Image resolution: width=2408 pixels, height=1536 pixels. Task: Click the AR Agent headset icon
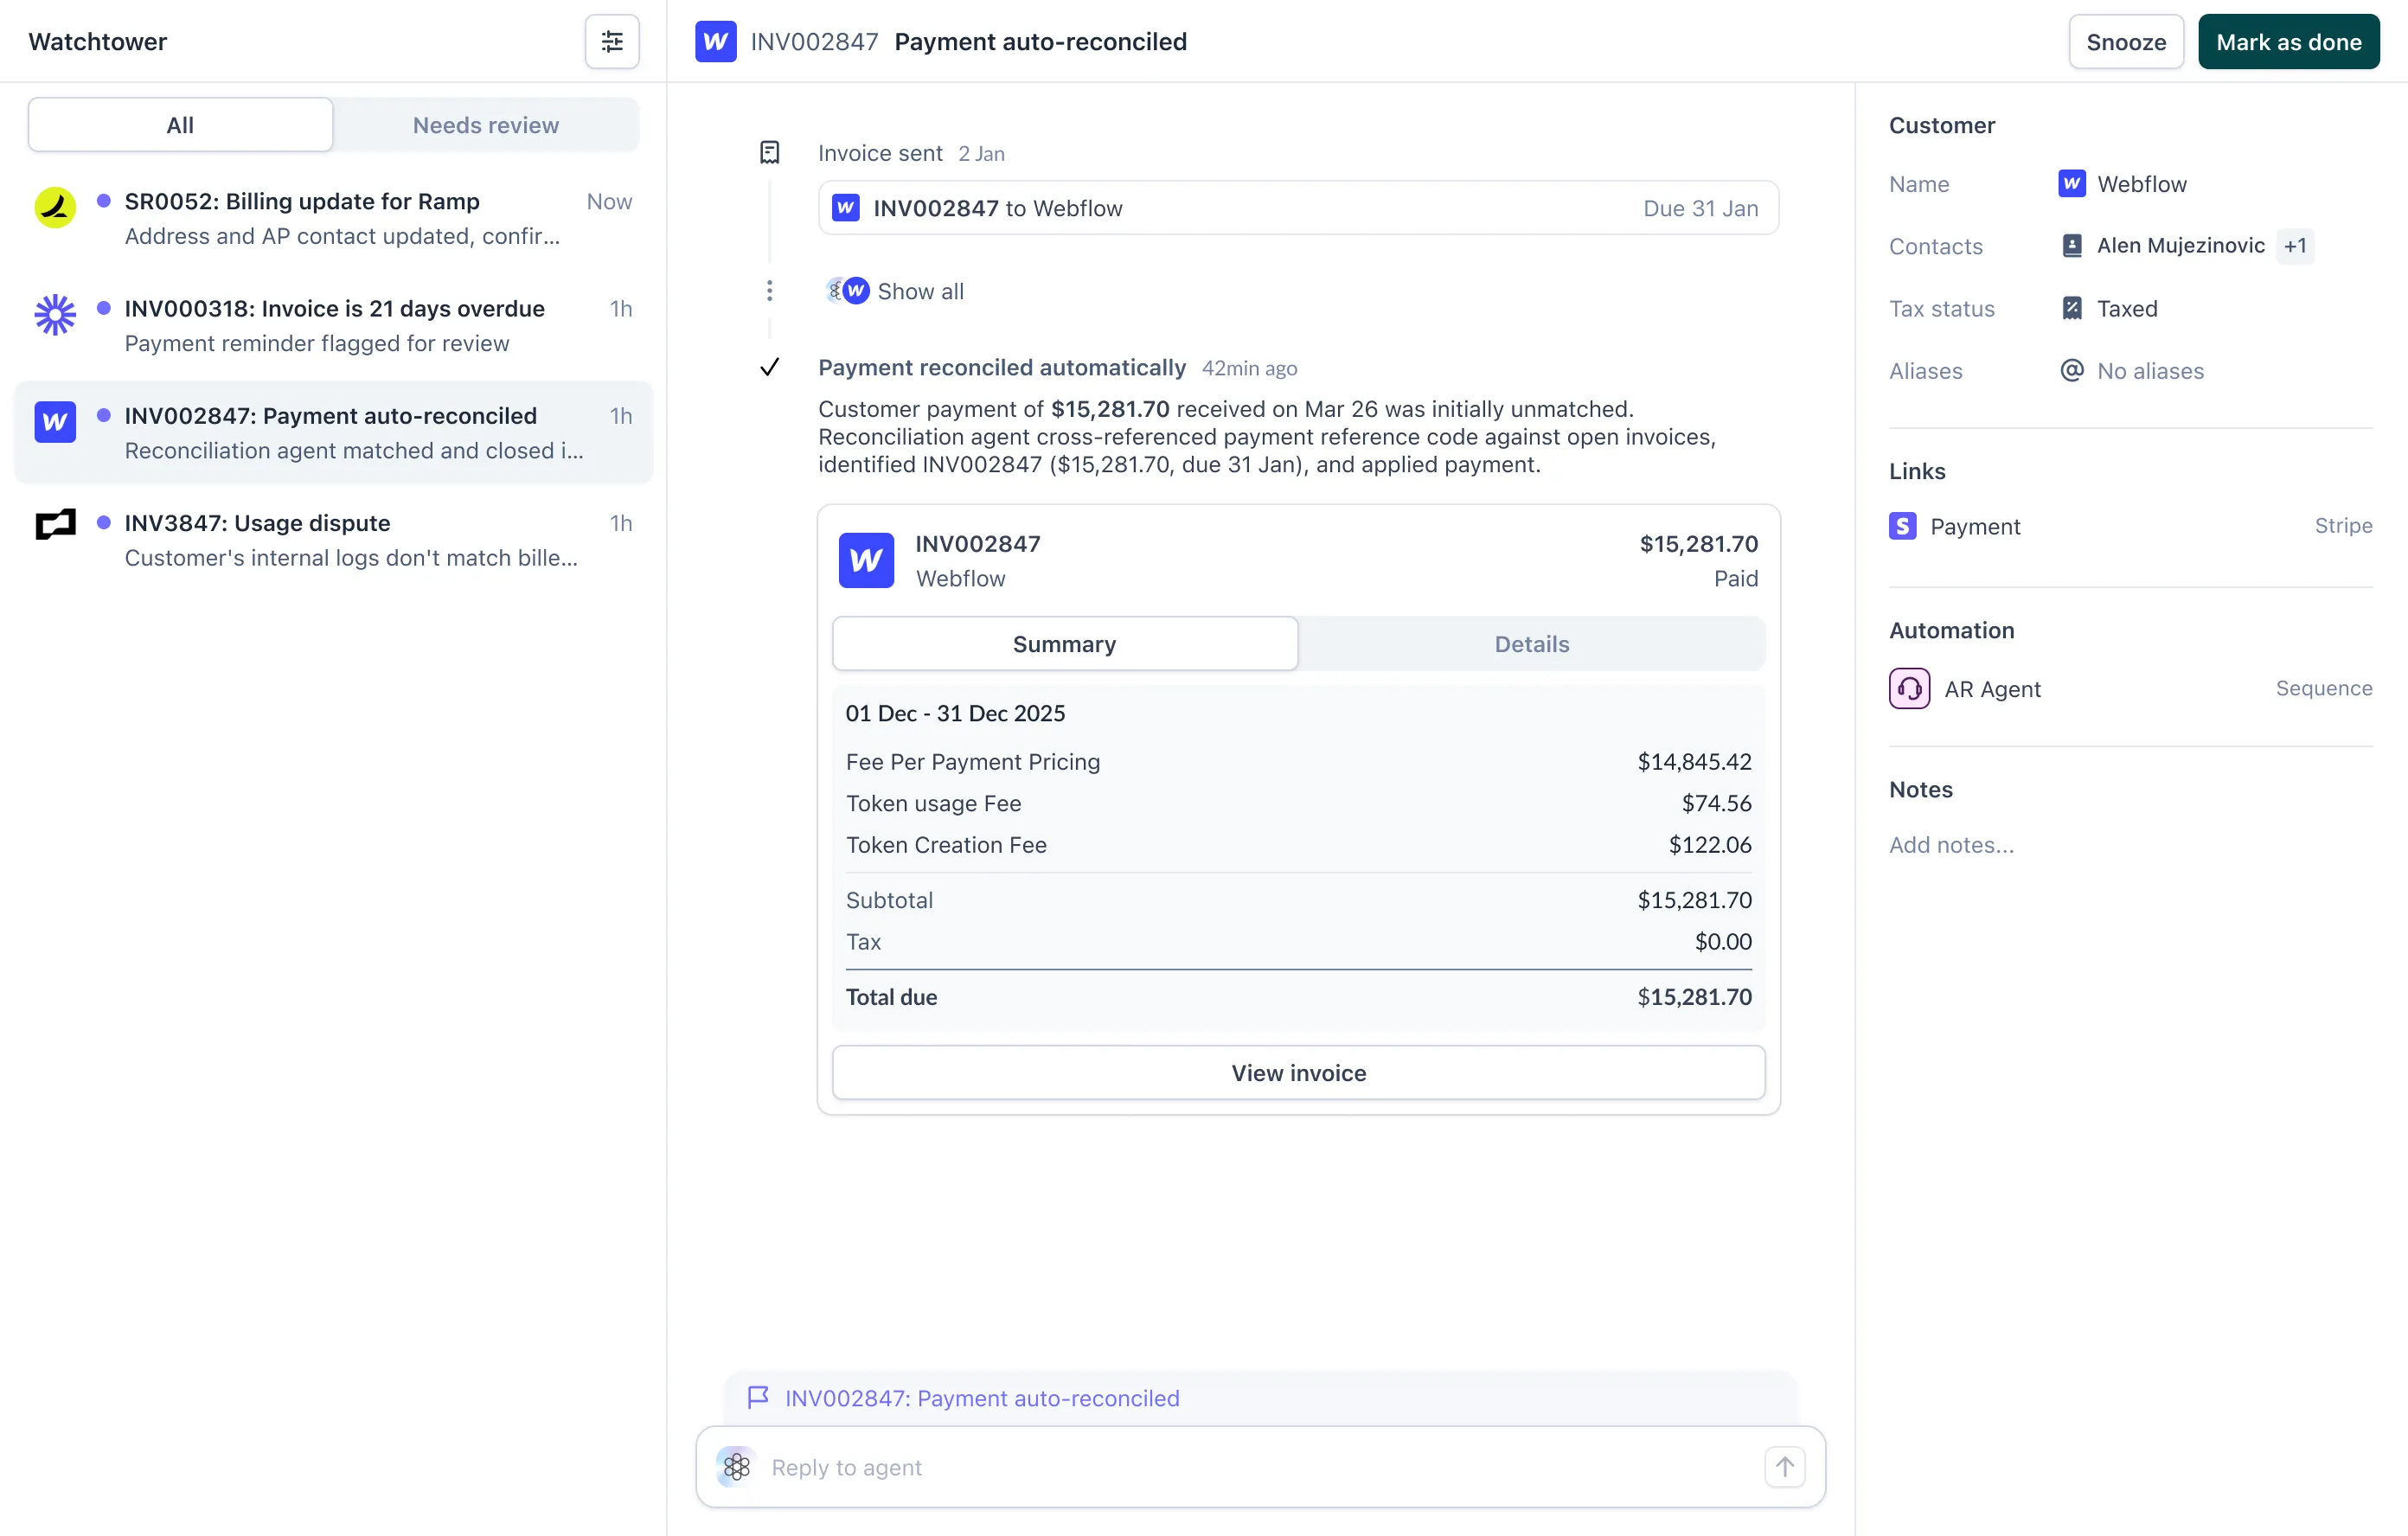tap(1909, 689)
